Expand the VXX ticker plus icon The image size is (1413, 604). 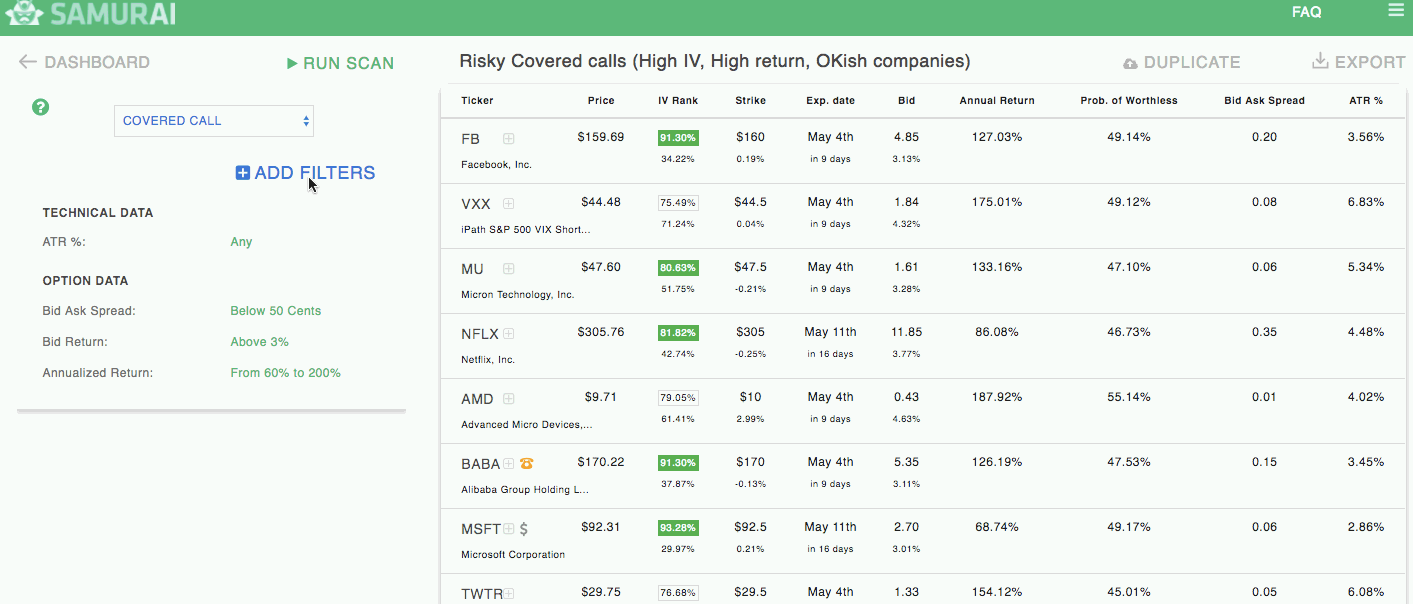tap(509, 203)
